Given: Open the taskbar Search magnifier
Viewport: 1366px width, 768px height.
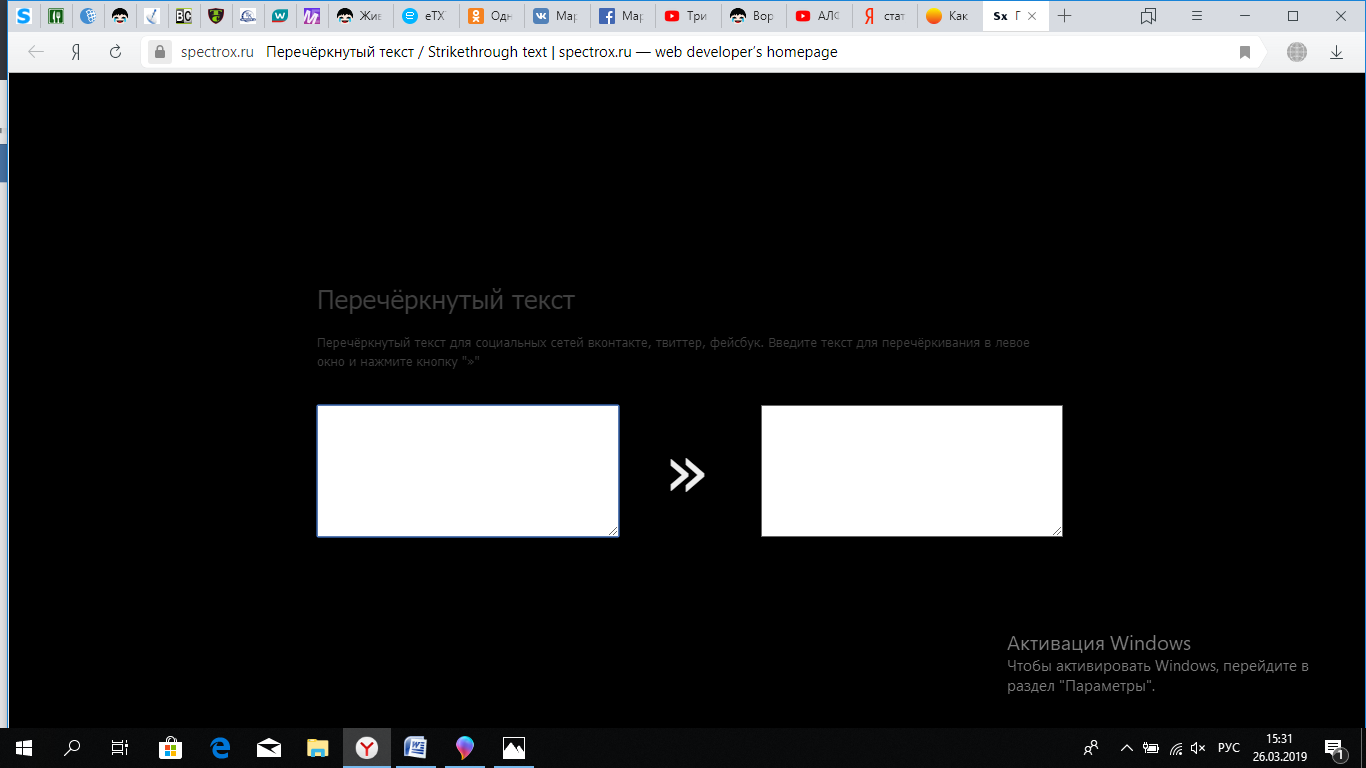Looking at the screenshot, I should (x=72, y=747).
